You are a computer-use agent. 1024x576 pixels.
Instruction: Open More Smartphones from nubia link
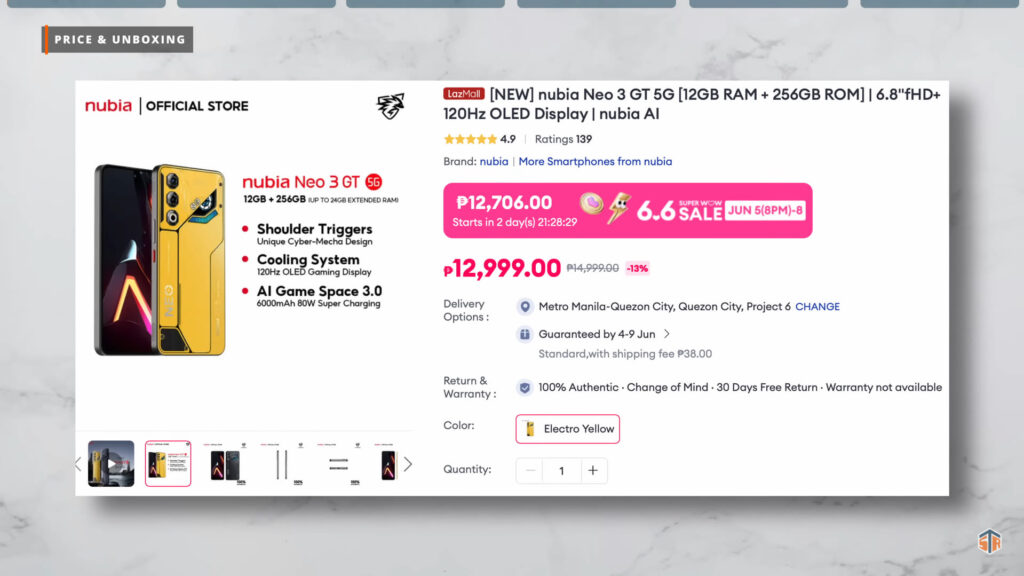point(595,161)
